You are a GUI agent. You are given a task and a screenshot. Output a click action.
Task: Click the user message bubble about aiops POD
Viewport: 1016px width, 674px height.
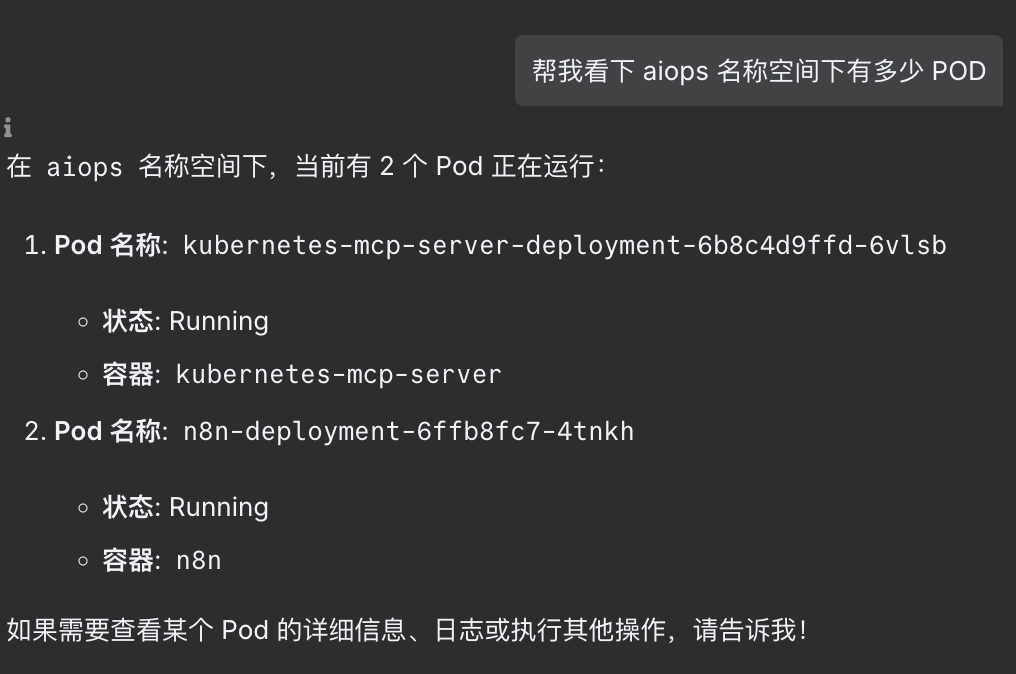pyautogui.click(x=759, y=71)
